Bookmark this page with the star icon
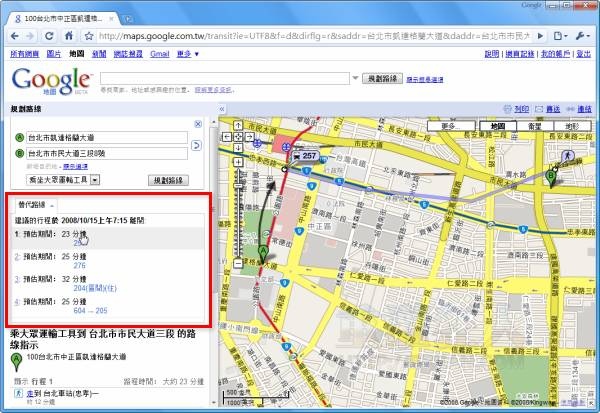 tap(89, 36)
